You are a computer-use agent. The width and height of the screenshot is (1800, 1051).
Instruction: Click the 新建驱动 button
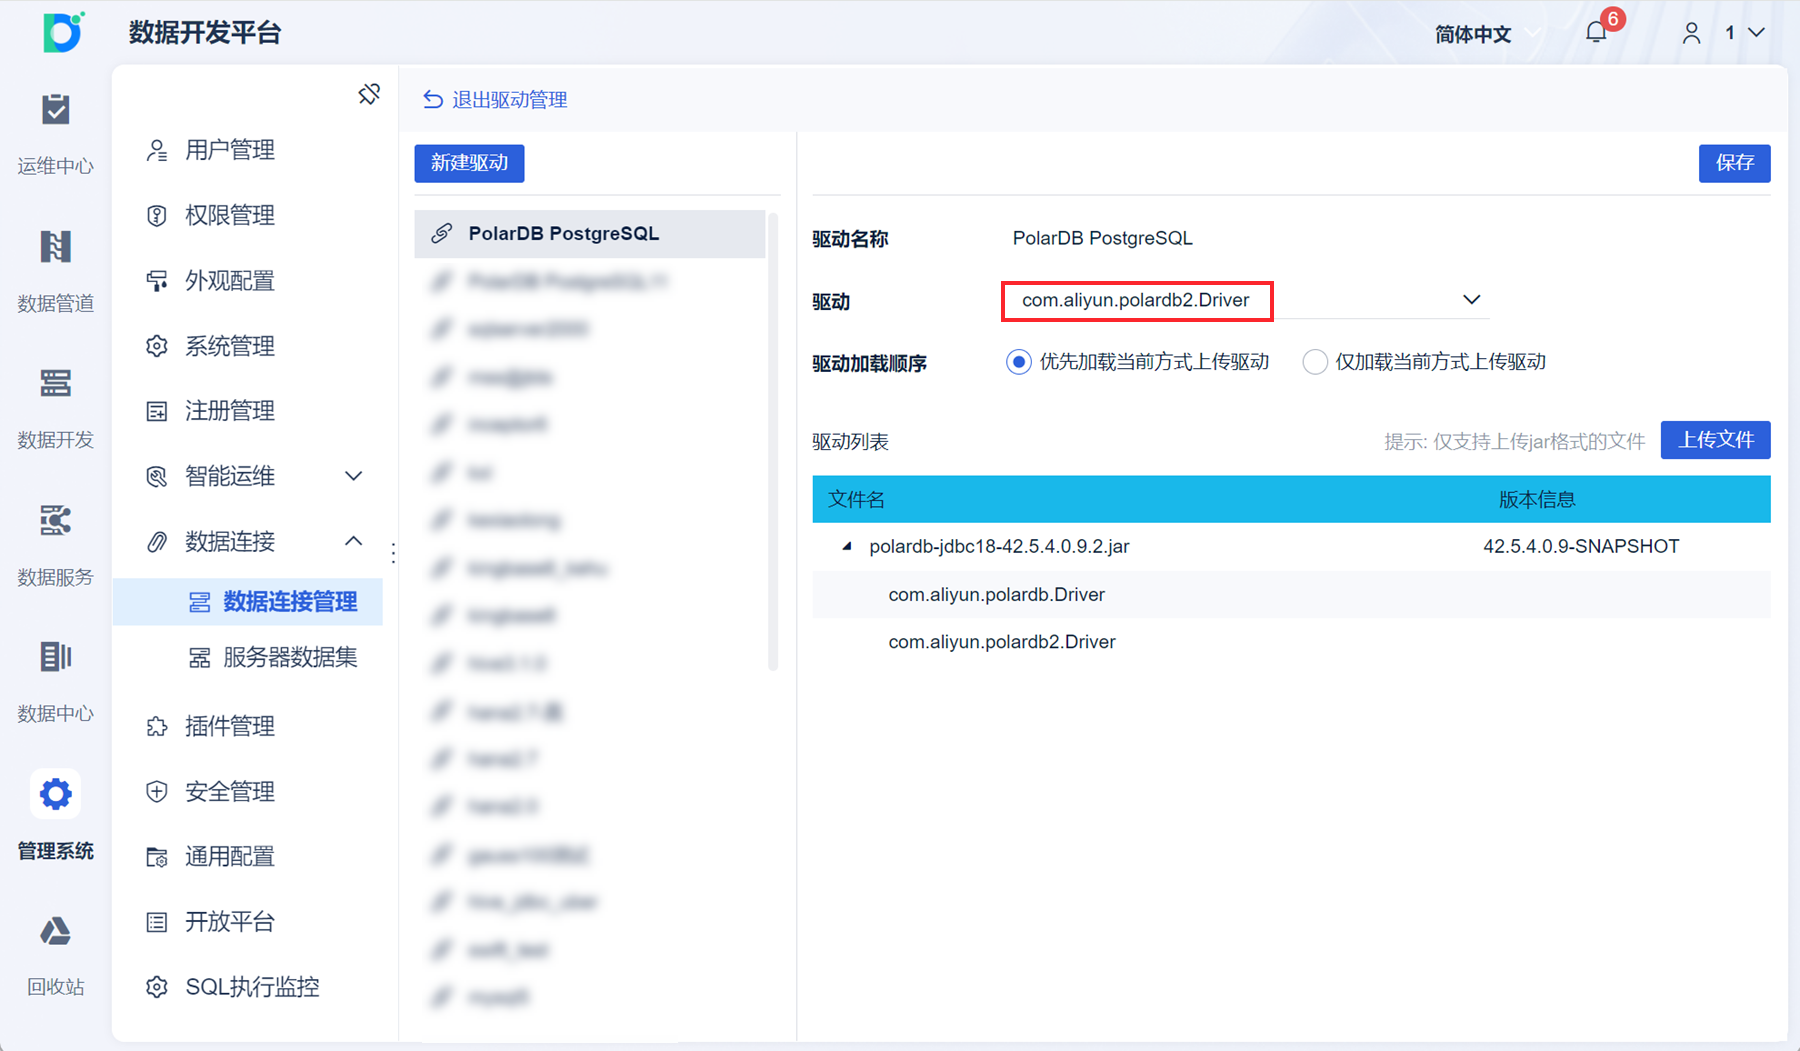tap(469, 163)
